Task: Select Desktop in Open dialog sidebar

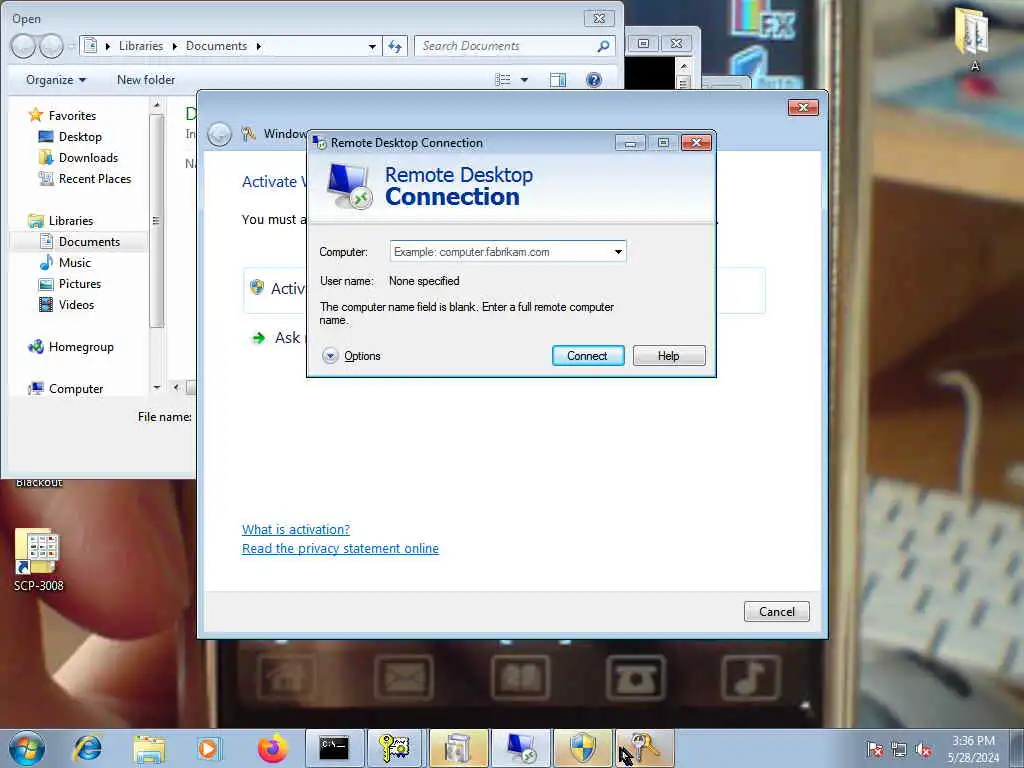Action: (x=70, y=136)
